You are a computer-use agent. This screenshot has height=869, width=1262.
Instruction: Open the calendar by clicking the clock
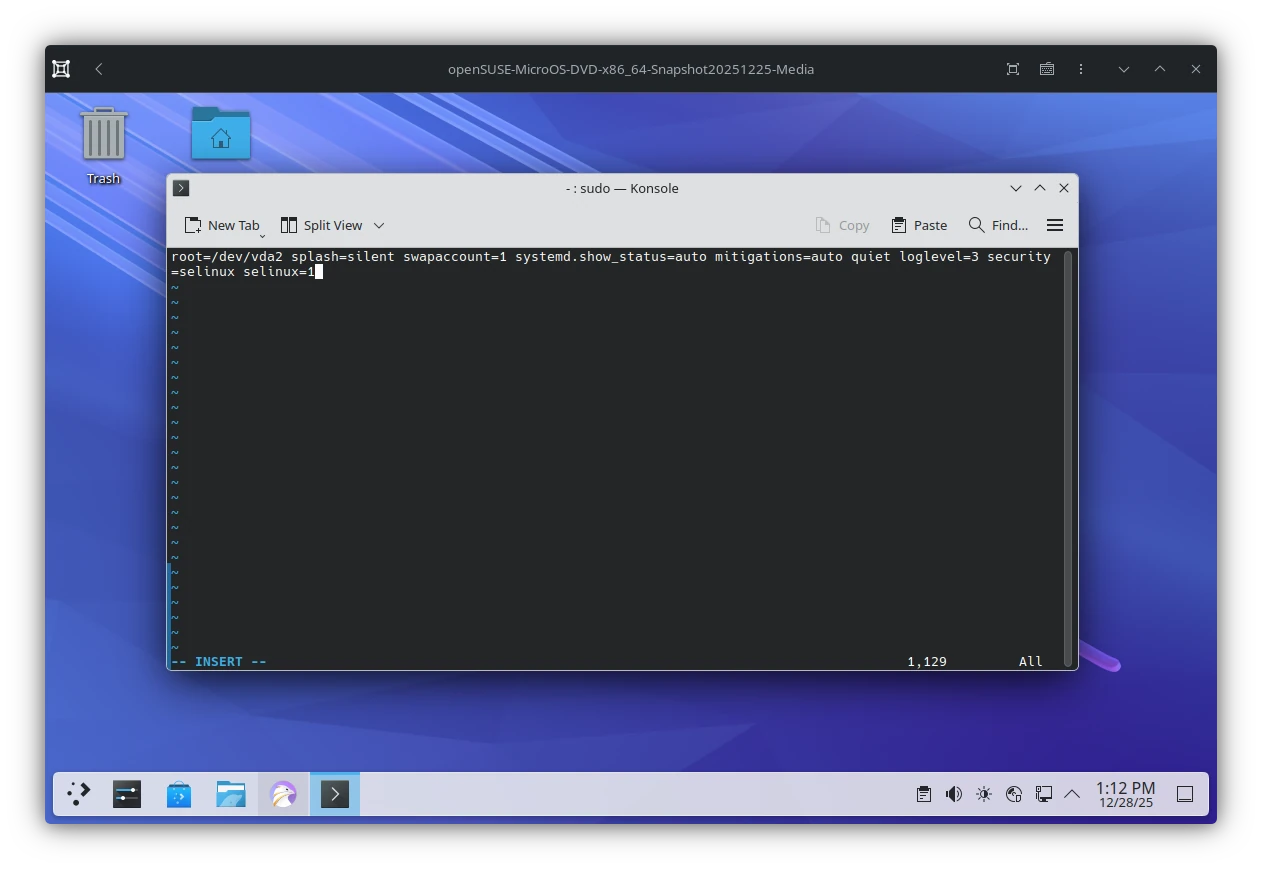tap(1124, 794)
